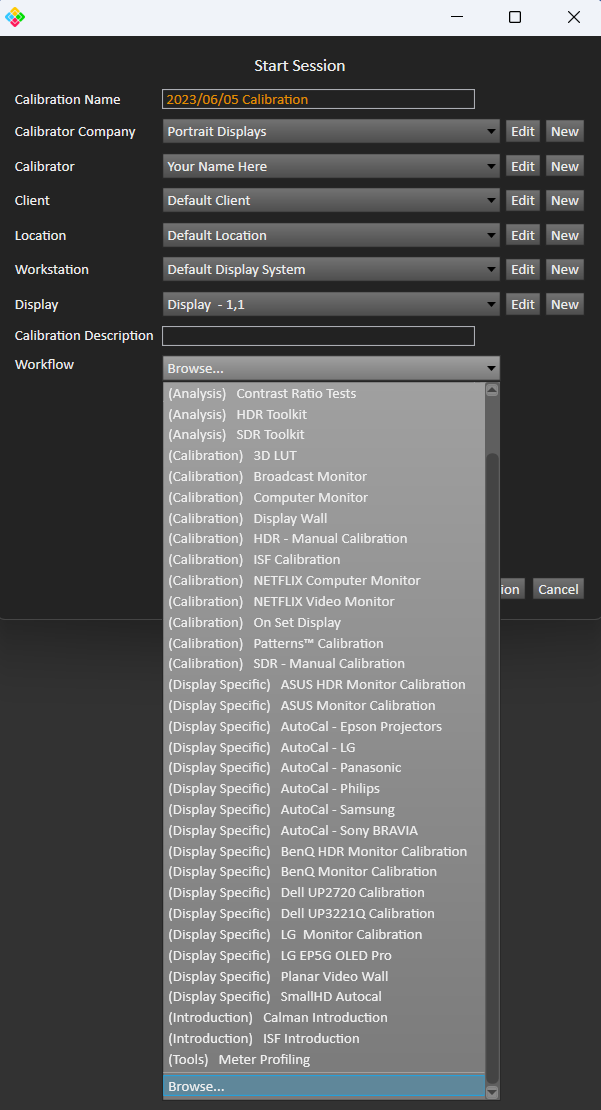Open the Calibrator dropdown
This screenshot has height=1110, width=601.
click(331, 166)
